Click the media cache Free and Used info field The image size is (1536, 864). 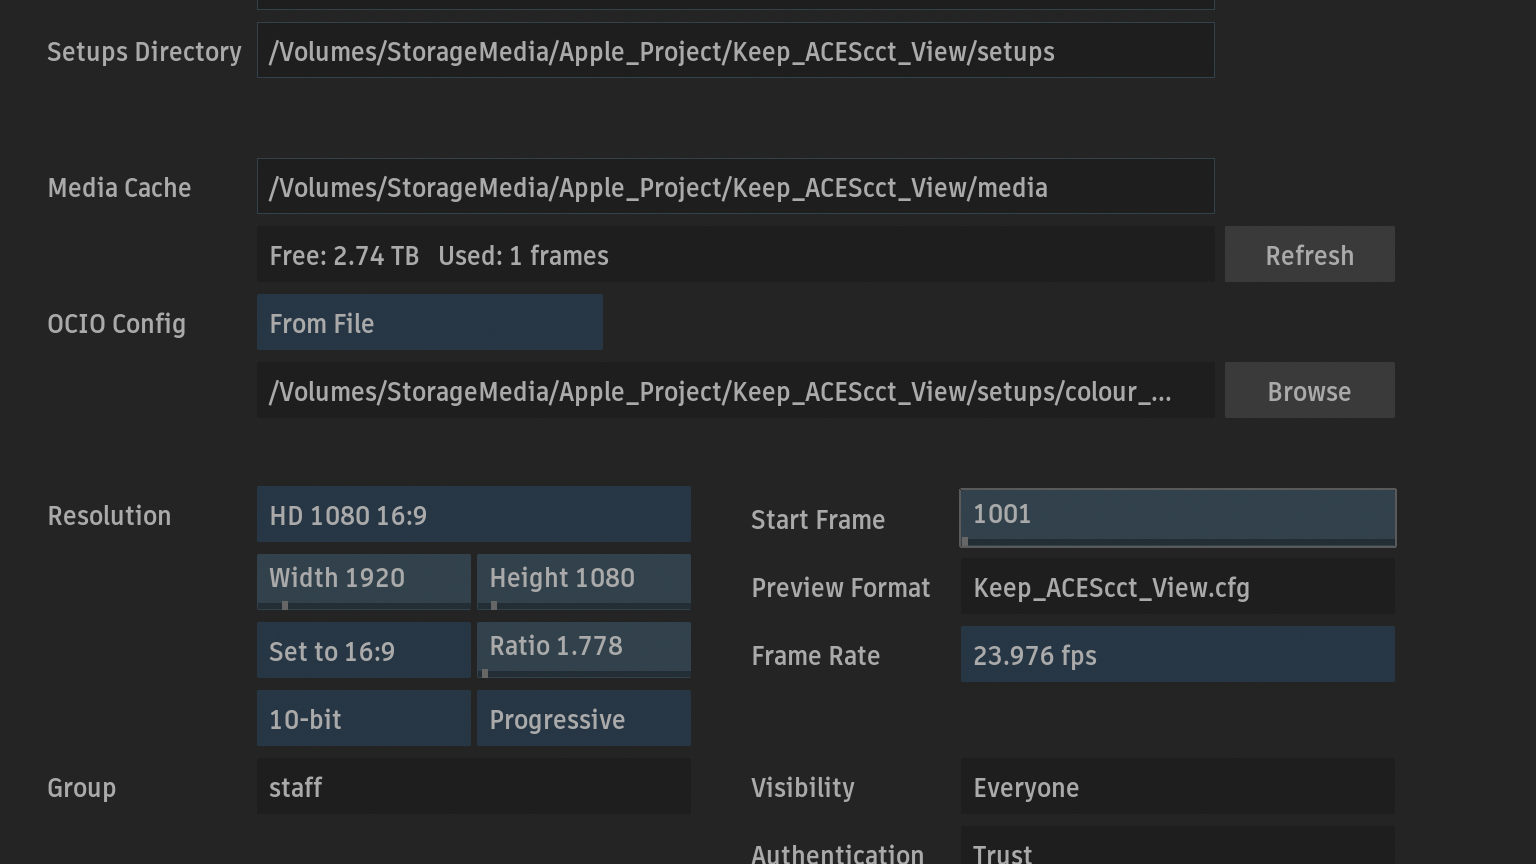(x=735, y=255)
